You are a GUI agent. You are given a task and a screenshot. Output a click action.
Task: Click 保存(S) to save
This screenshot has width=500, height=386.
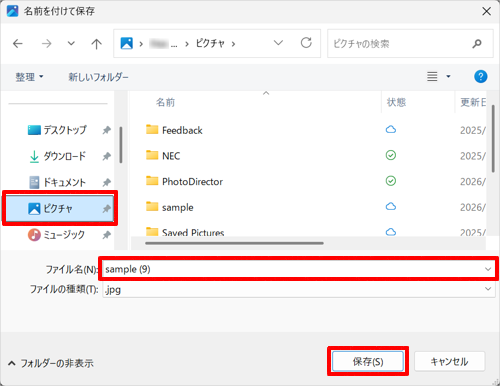[x=368, y=361]
